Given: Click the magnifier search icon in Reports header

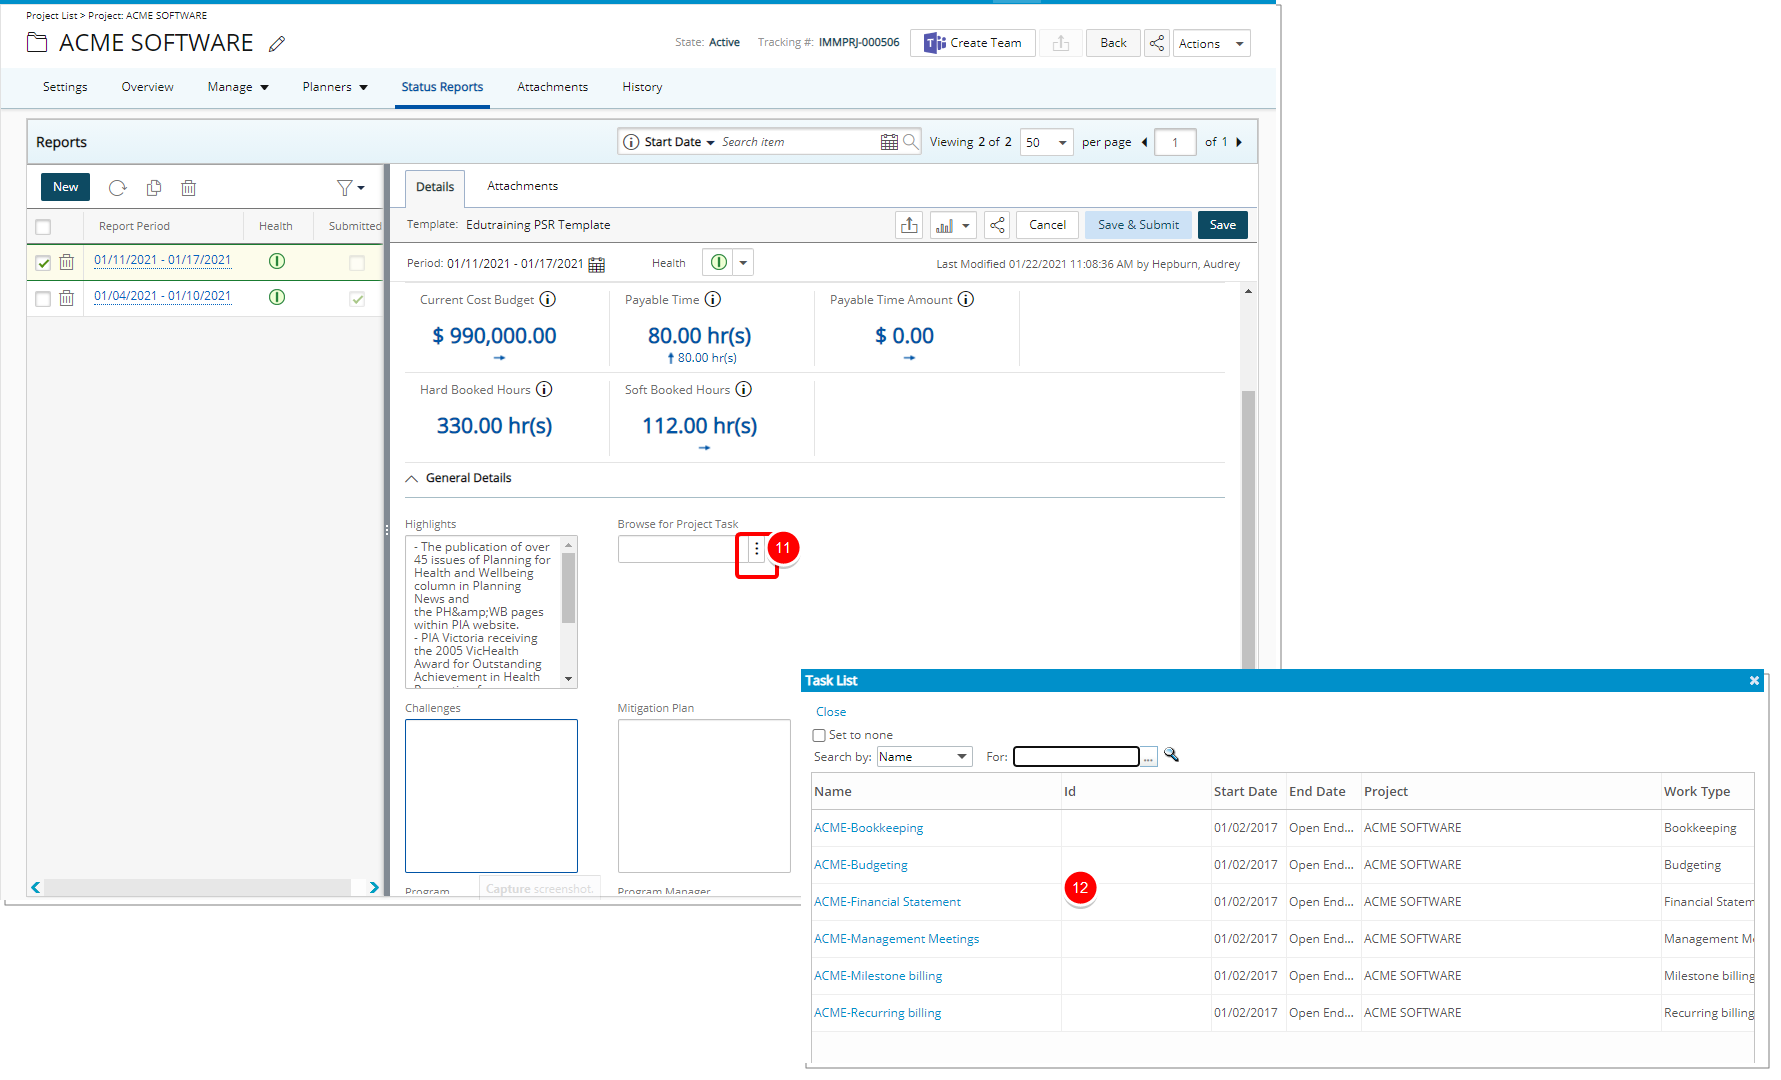Looking at the screenshot, I should click(x=910, y=142).
